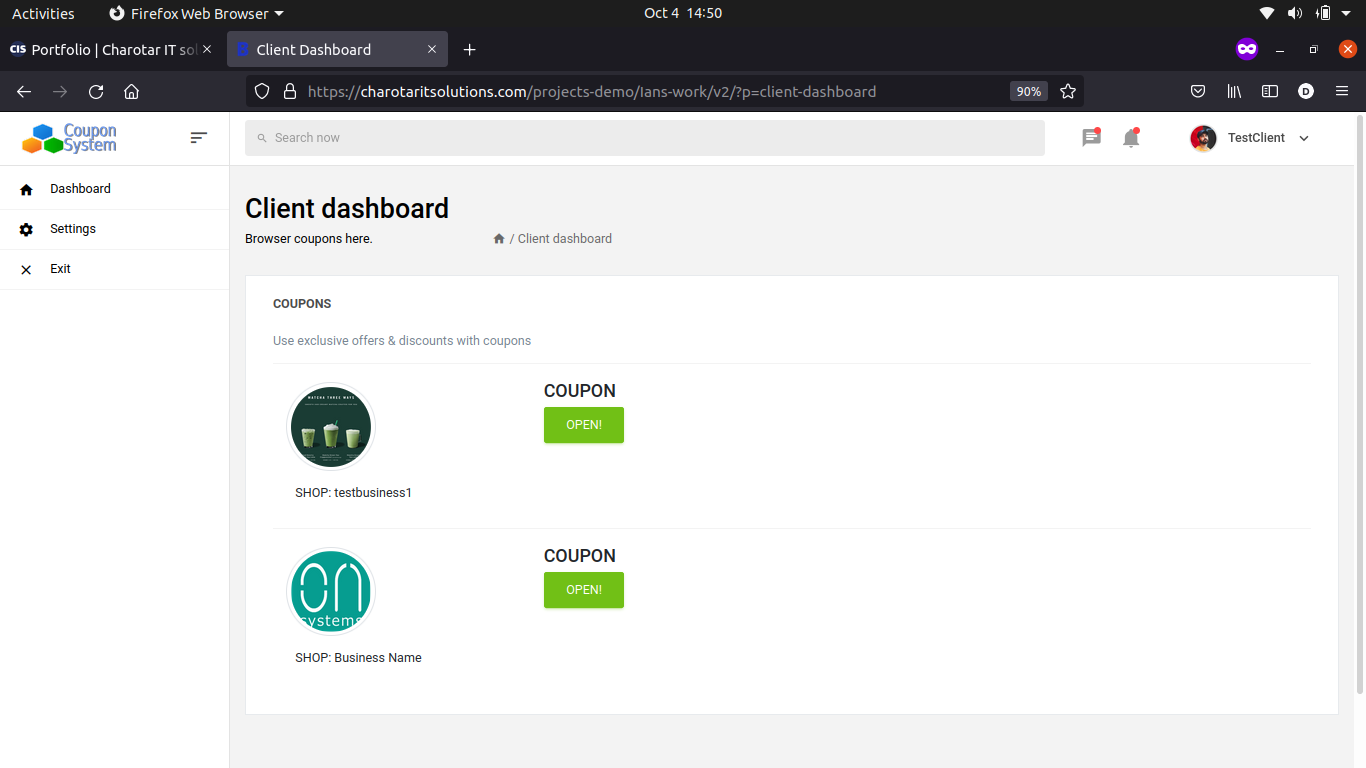Click the site padlock icon
Viewport: 1366px width, 768px height.
coord(290,91)
